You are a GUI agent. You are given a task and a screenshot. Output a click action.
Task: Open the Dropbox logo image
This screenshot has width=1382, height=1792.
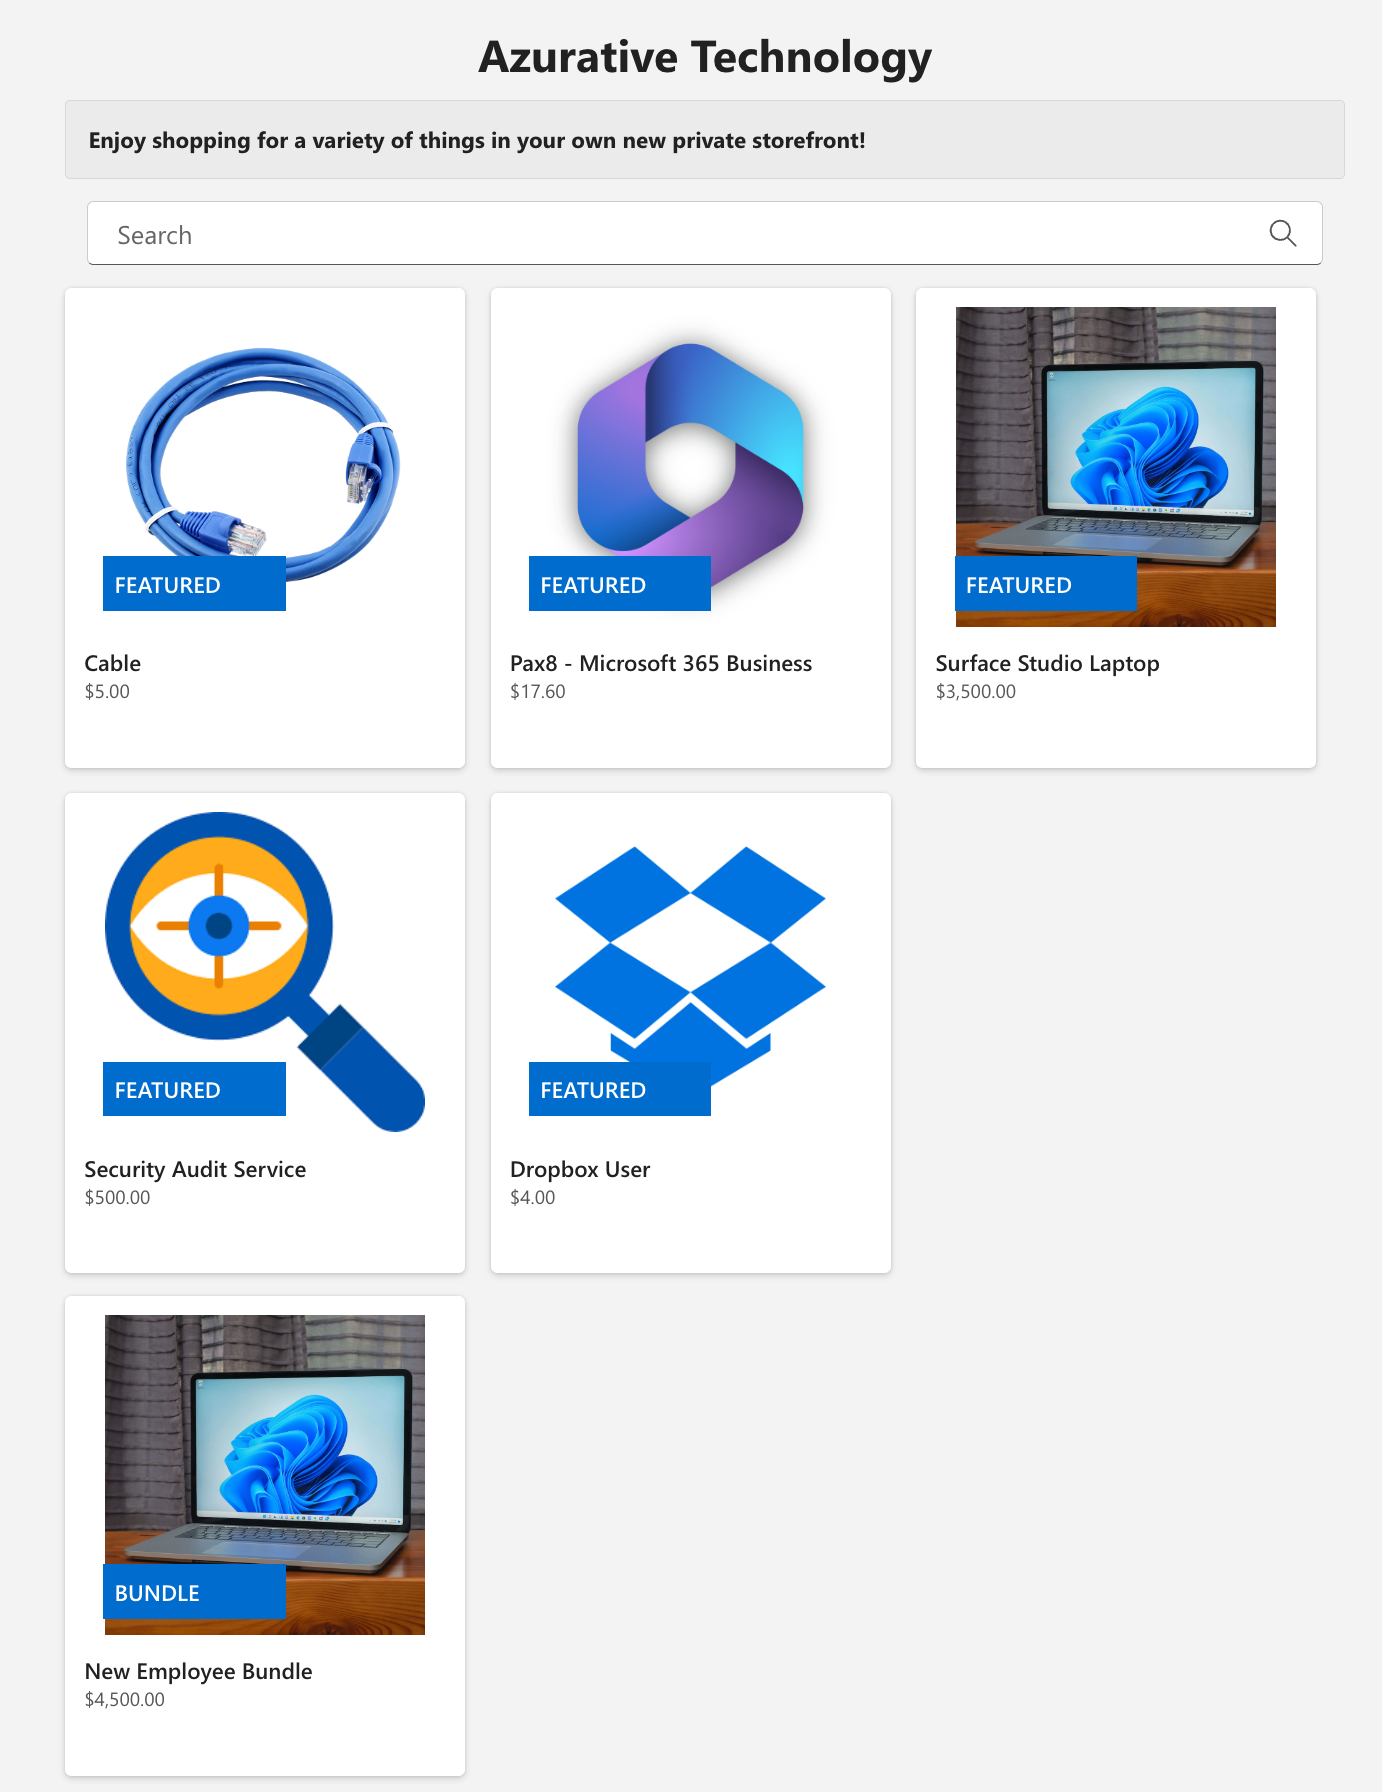pos(690,972)
